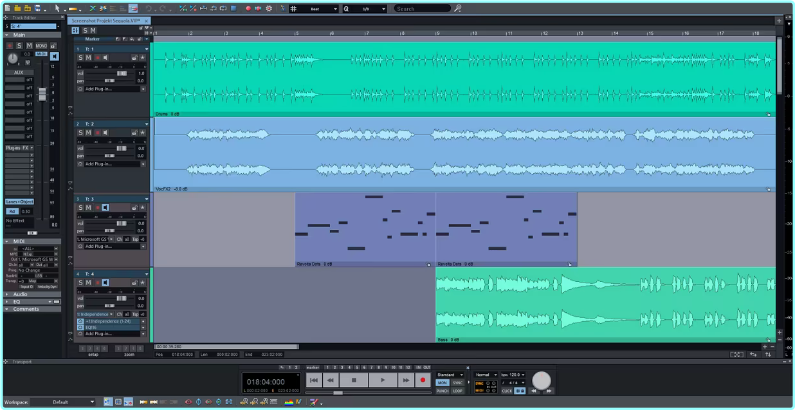Screen dimensions: 795x410
Task: Click the pencil draw icon in bottom toolbar
Action: coord(314,402)
